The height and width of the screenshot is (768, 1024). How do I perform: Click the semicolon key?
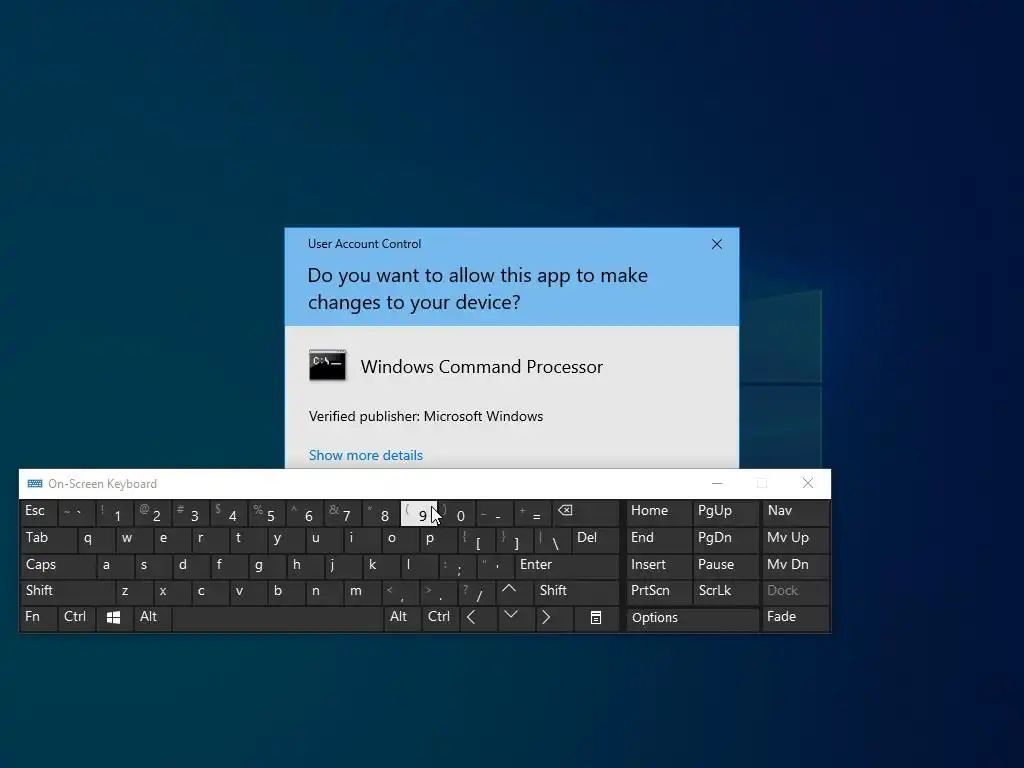pos(456,566)
